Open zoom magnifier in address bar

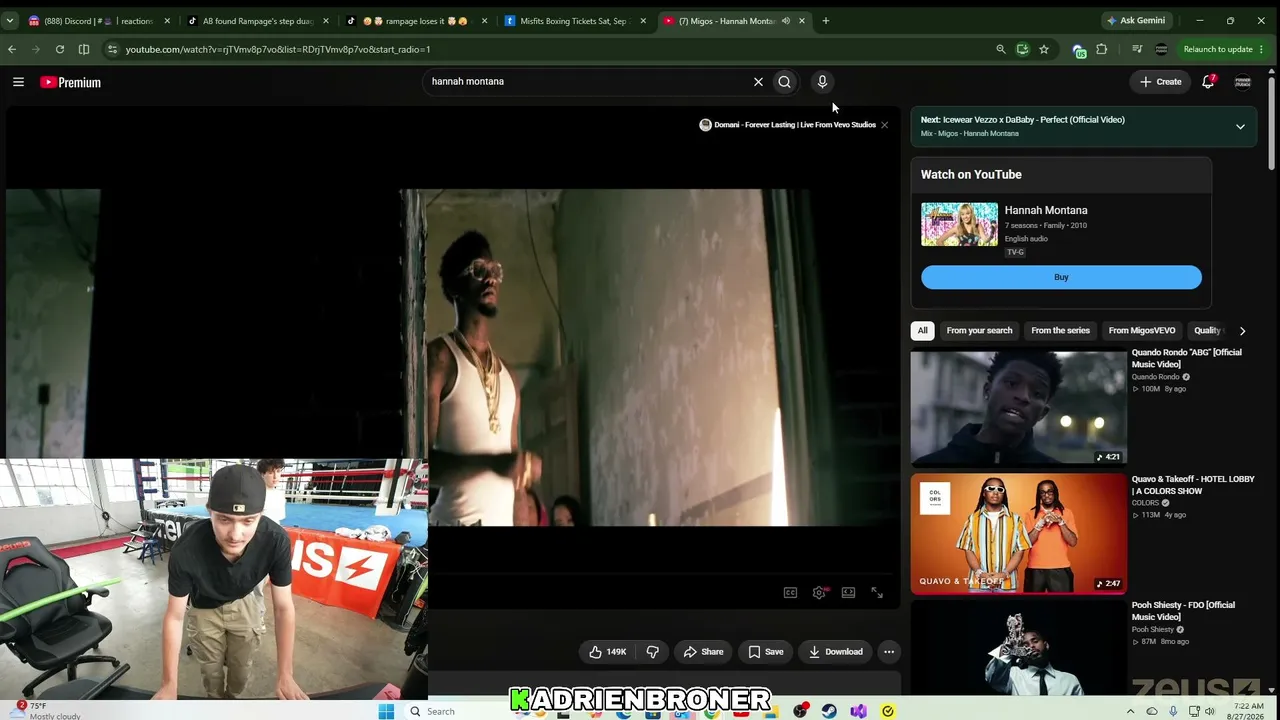coord(1001,49)
